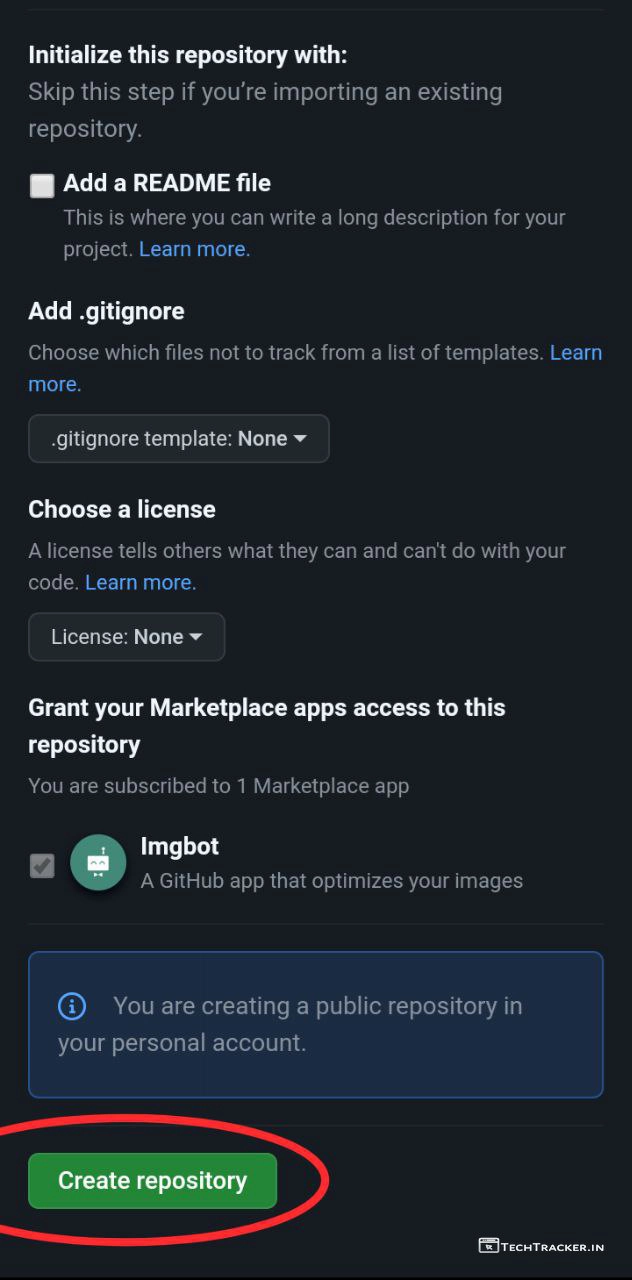Click the caret arrow next to .gitignore template None
The image size is (632, 1280).
300,438
